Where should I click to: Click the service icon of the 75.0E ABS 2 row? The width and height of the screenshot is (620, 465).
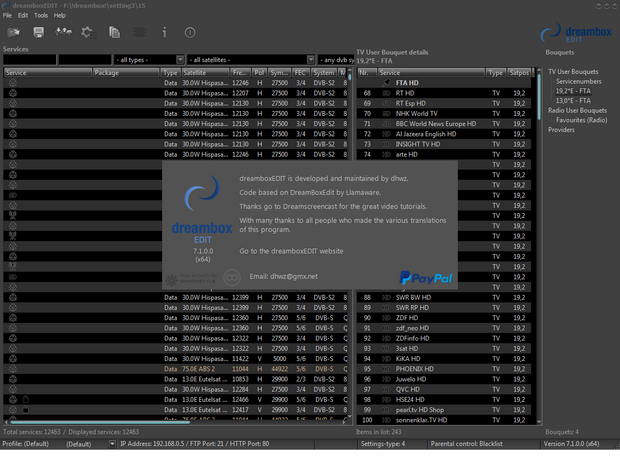coord(13,369)
